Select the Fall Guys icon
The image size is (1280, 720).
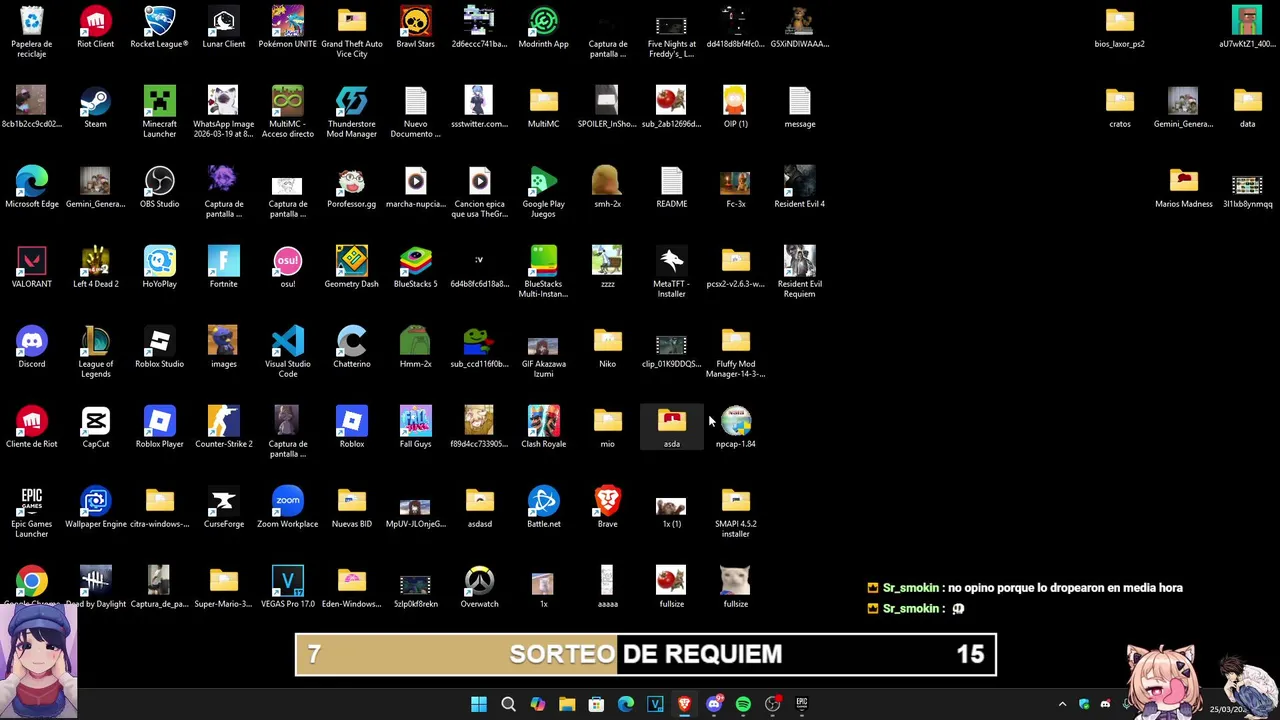tap(416, 422)
